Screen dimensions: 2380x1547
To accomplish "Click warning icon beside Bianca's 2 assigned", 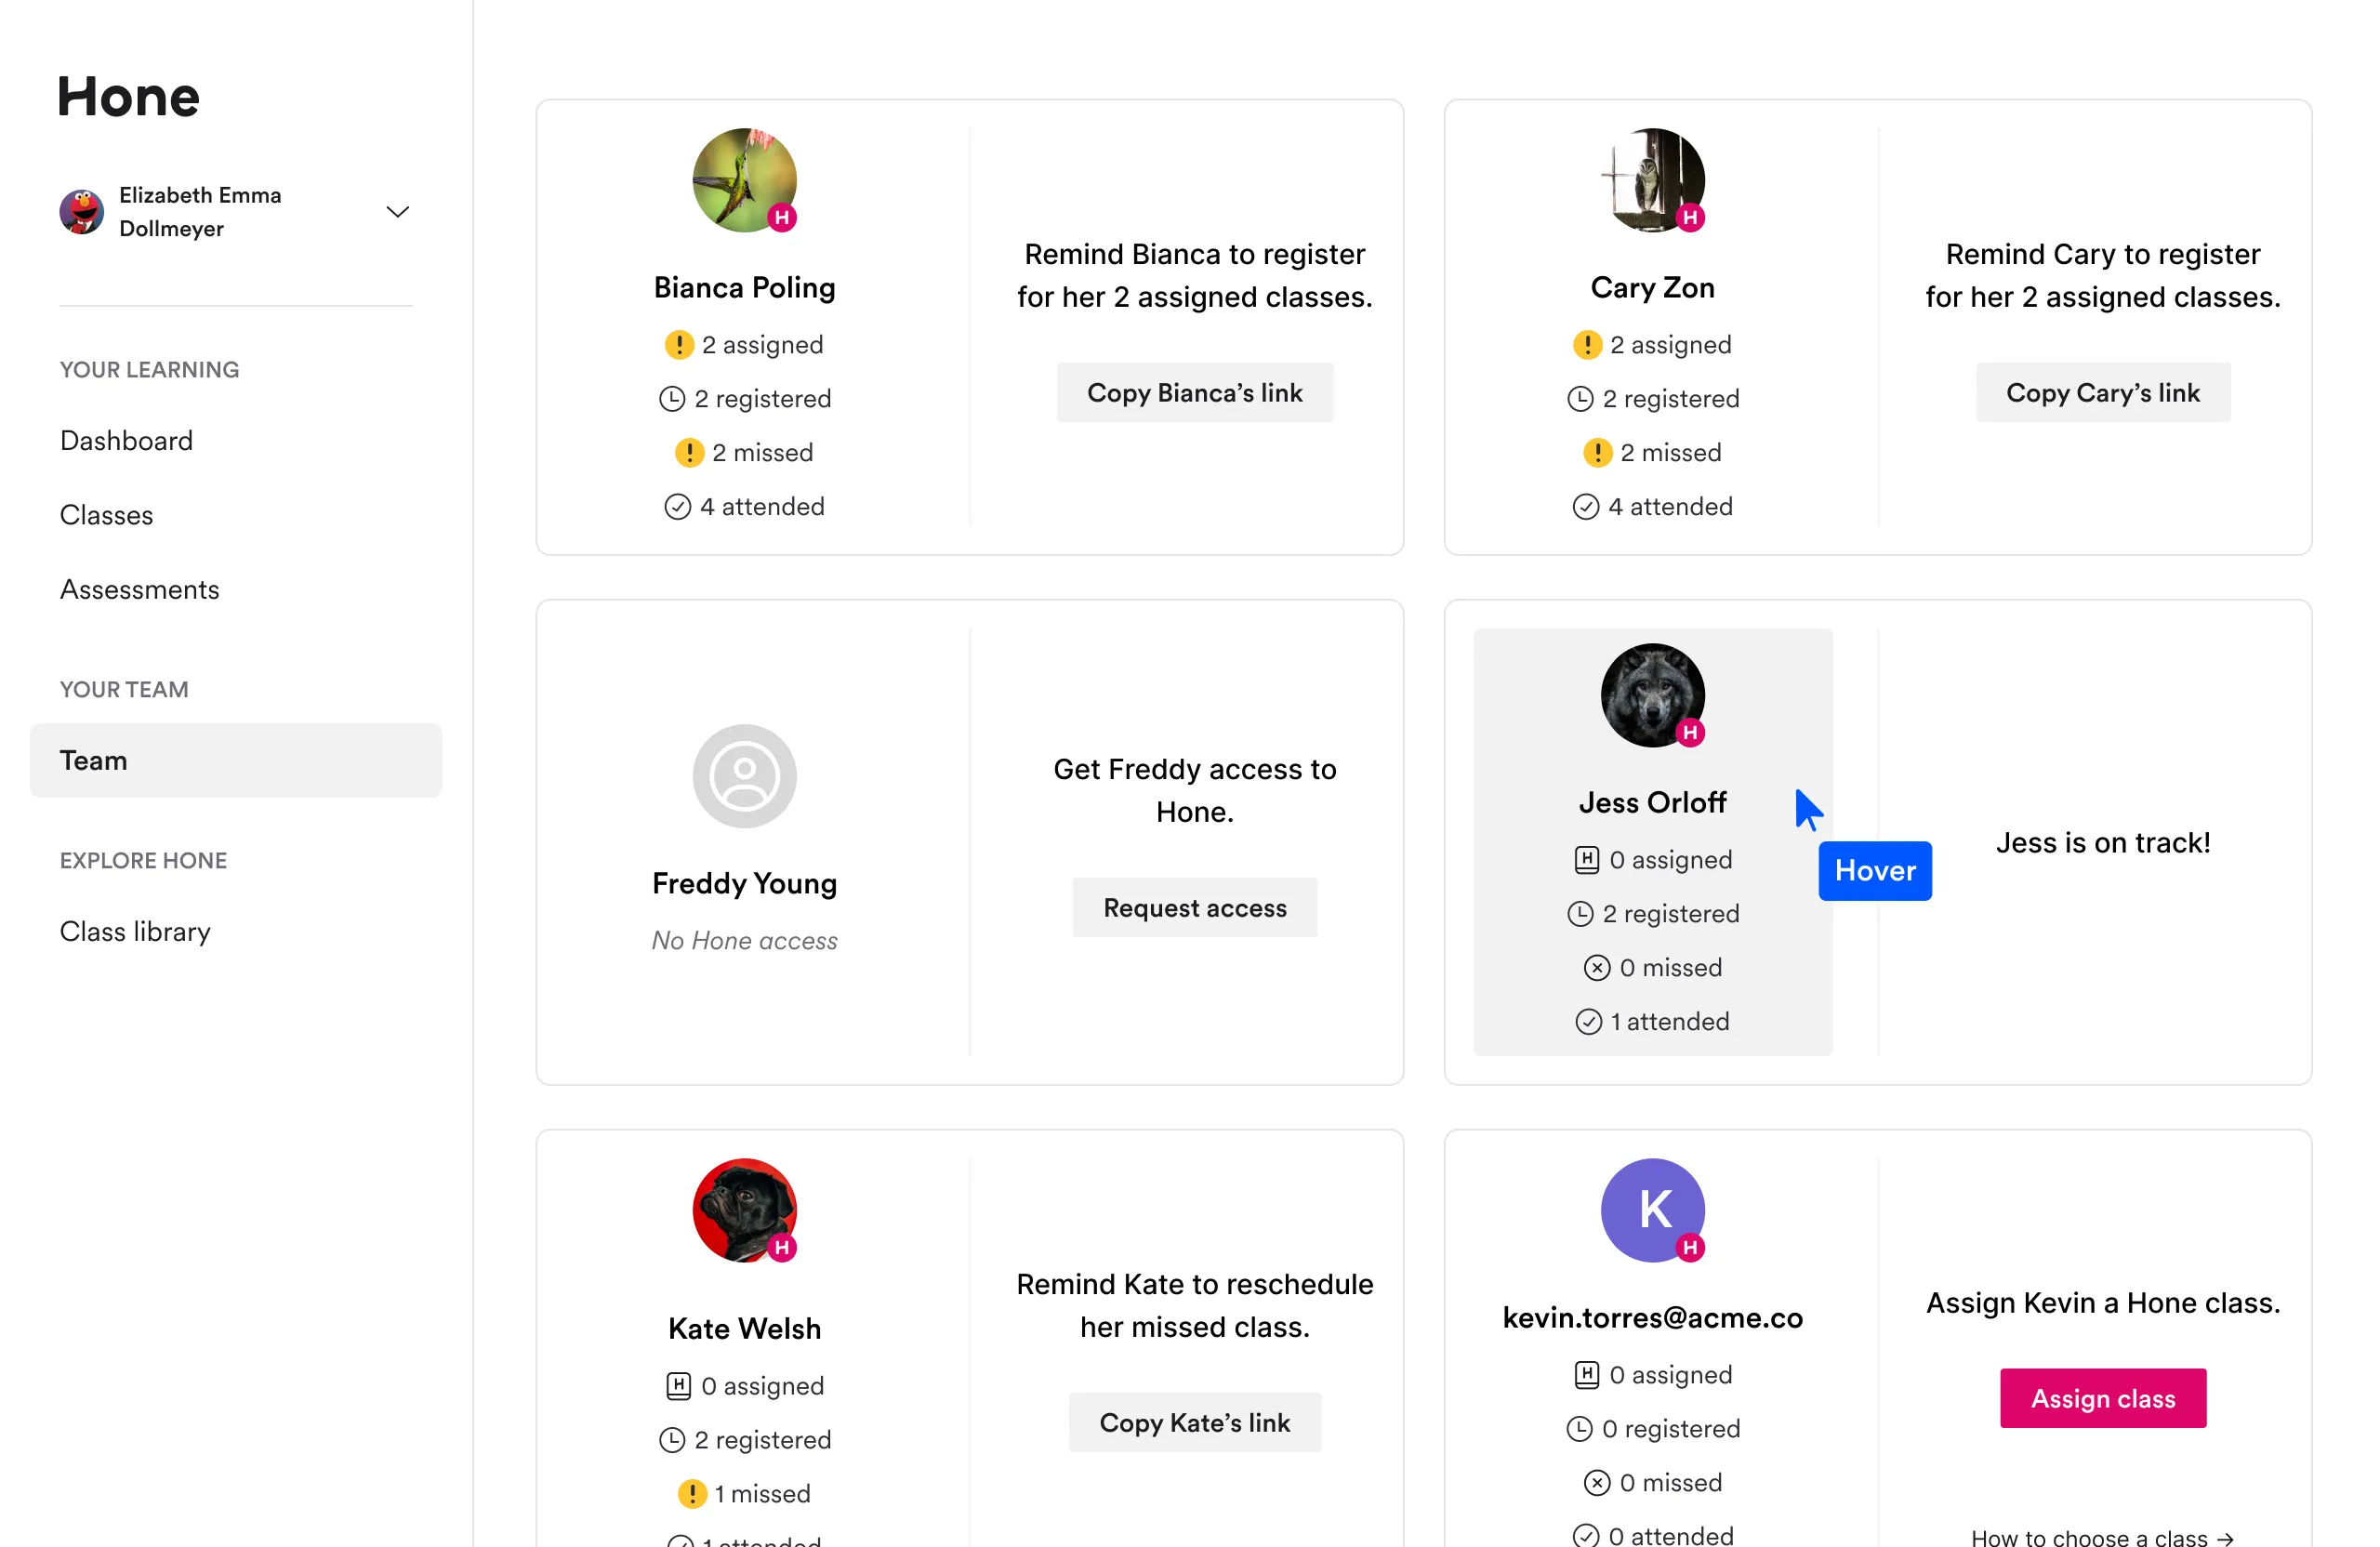I will (x=679, y=345).
